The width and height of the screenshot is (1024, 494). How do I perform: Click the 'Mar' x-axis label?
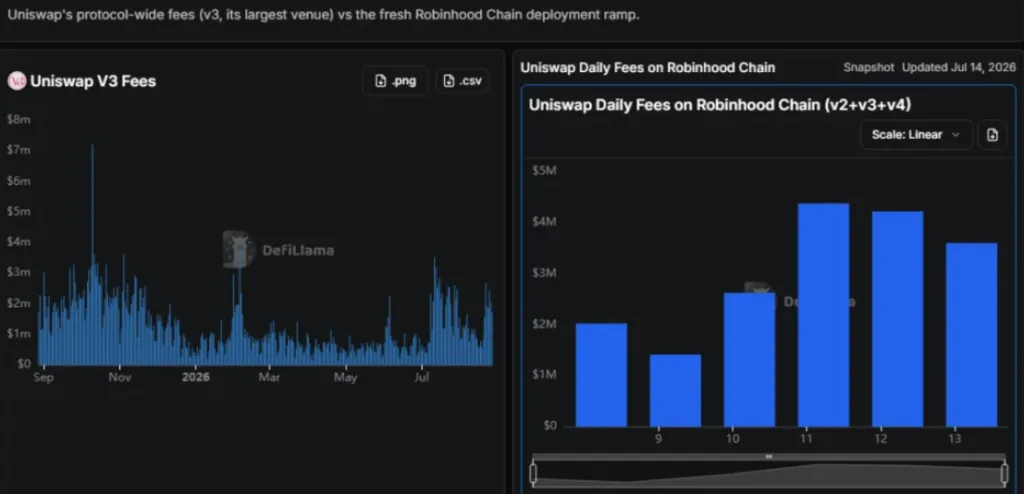(269, 377)
